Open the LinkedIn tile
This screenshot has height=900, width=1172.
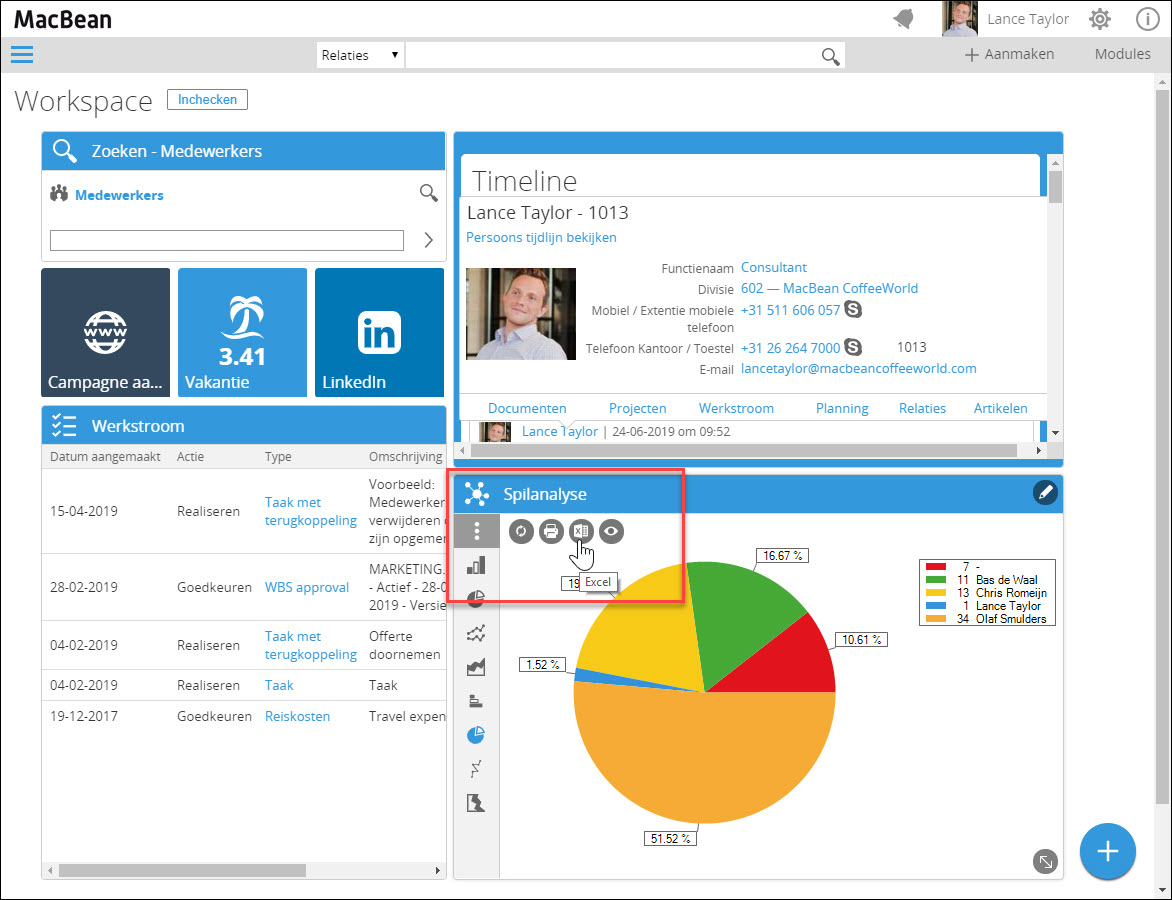[x=379, y=332]
